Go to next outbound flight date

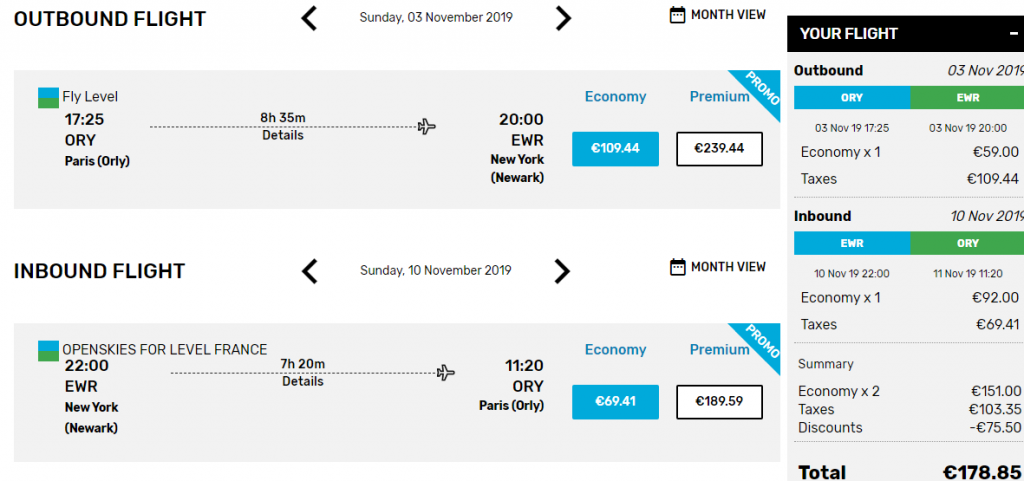[x=563, y=18]
